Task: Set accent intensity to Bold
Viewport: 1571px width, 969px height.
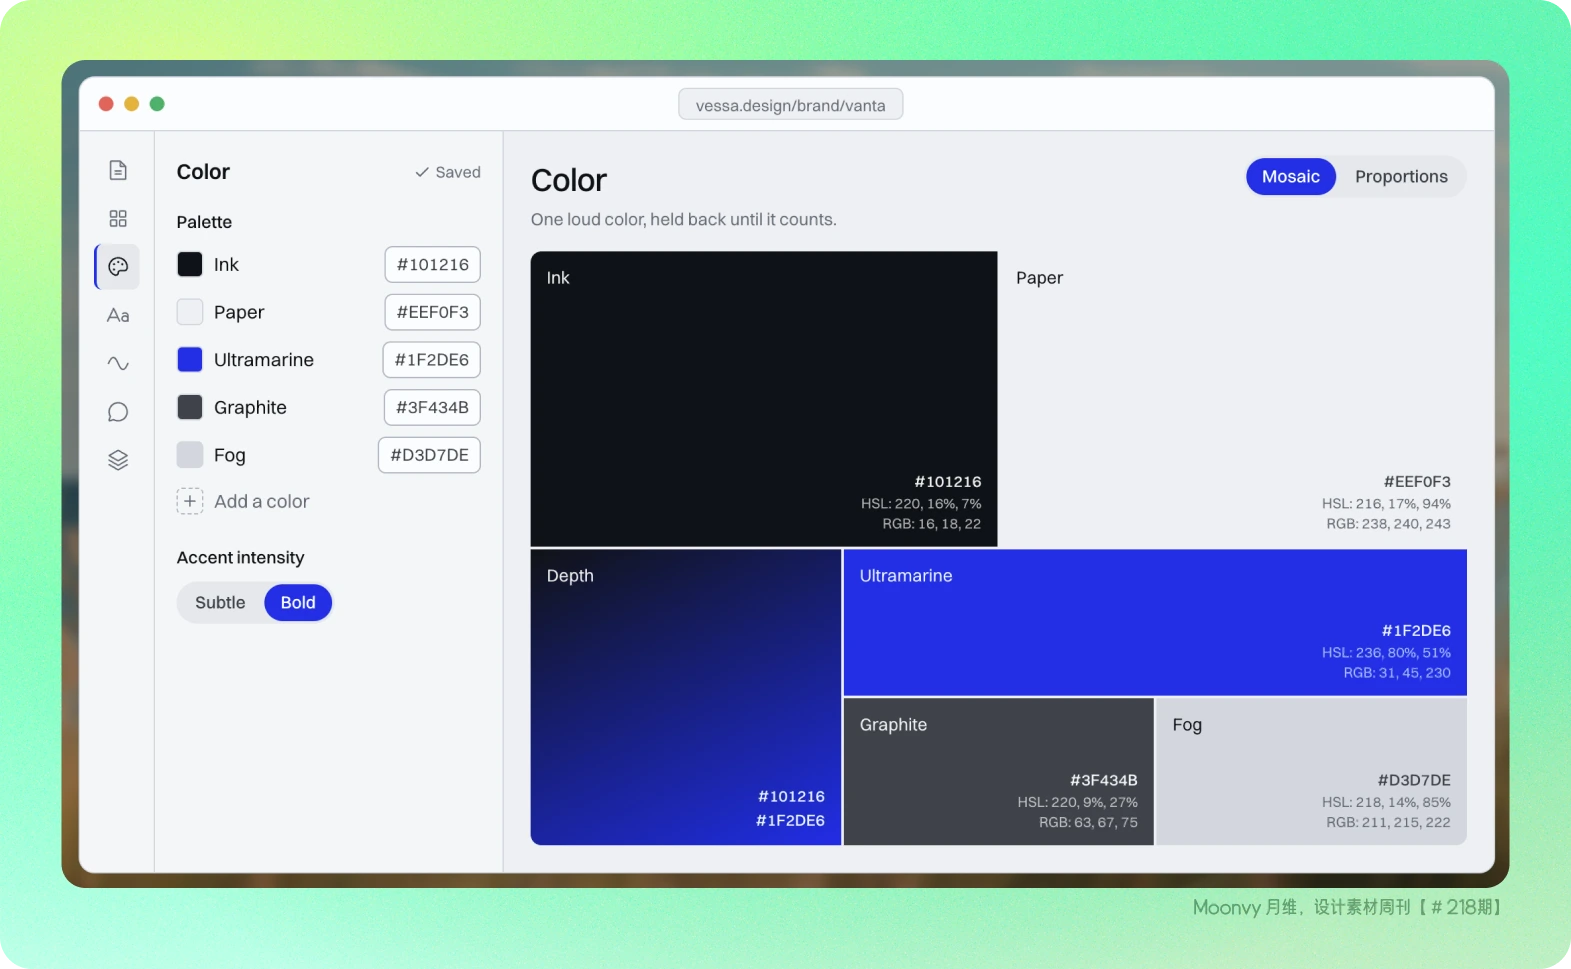Action: [x=298, y=602]
